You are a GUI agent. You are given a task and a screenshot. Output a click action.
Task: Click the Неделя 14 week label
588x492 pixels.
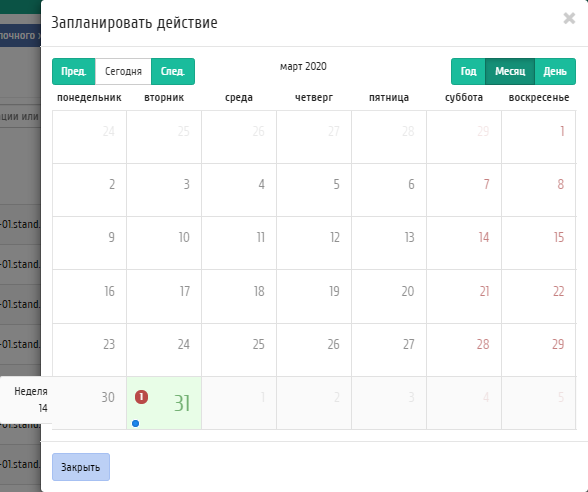31,399
